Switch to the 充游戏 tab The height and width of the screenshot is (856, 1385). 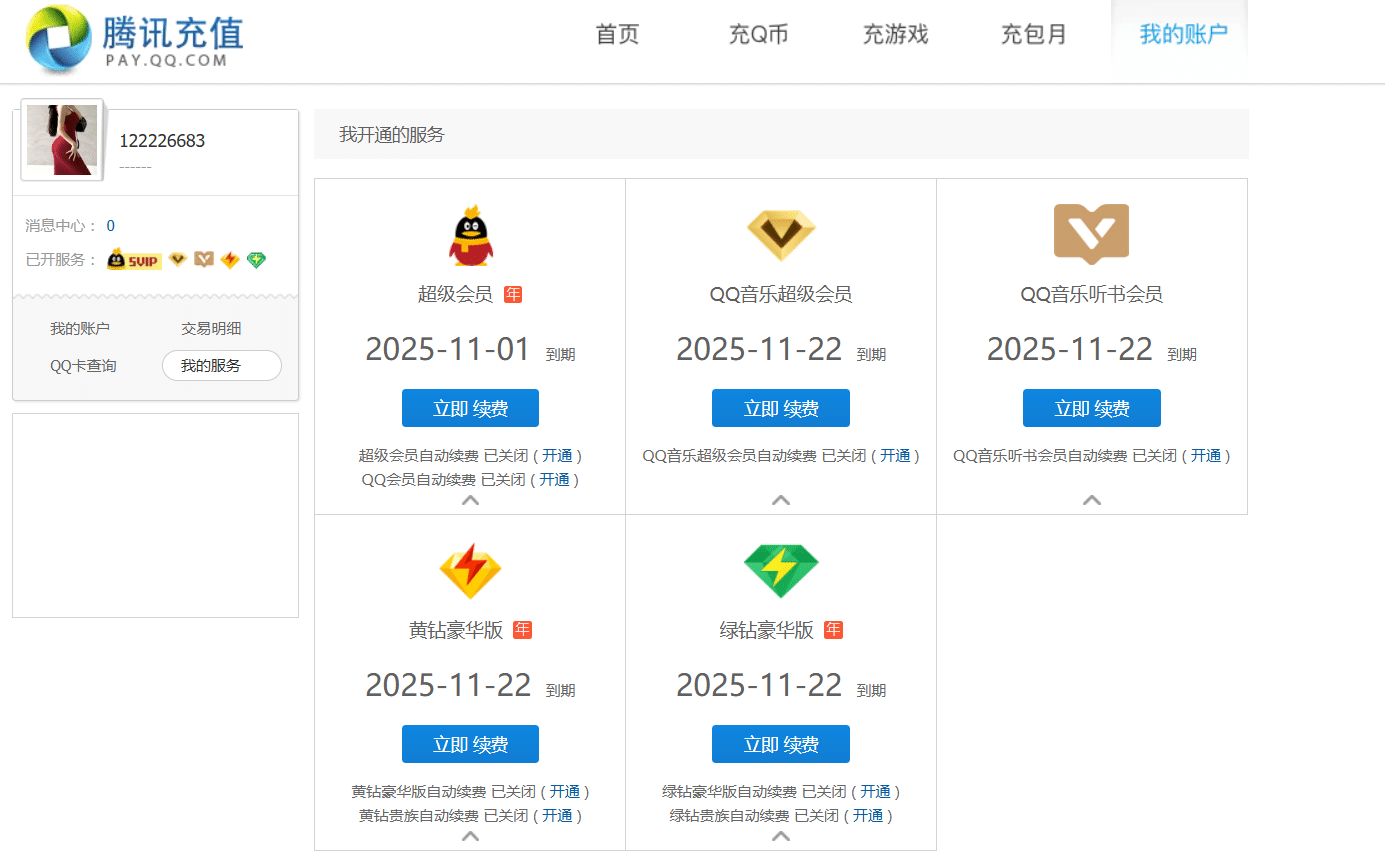tap(896, 35)
